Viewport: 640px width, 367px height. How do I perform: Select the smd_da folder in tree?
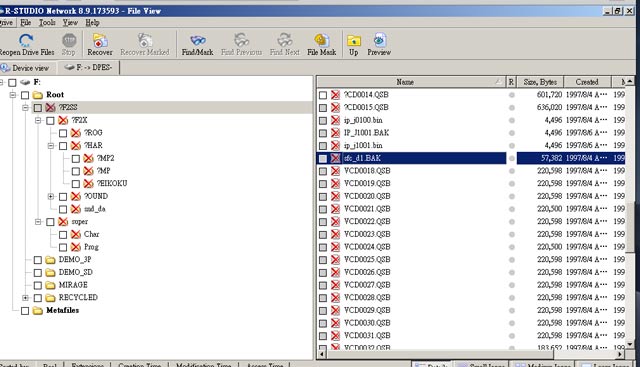pos(94,209)
